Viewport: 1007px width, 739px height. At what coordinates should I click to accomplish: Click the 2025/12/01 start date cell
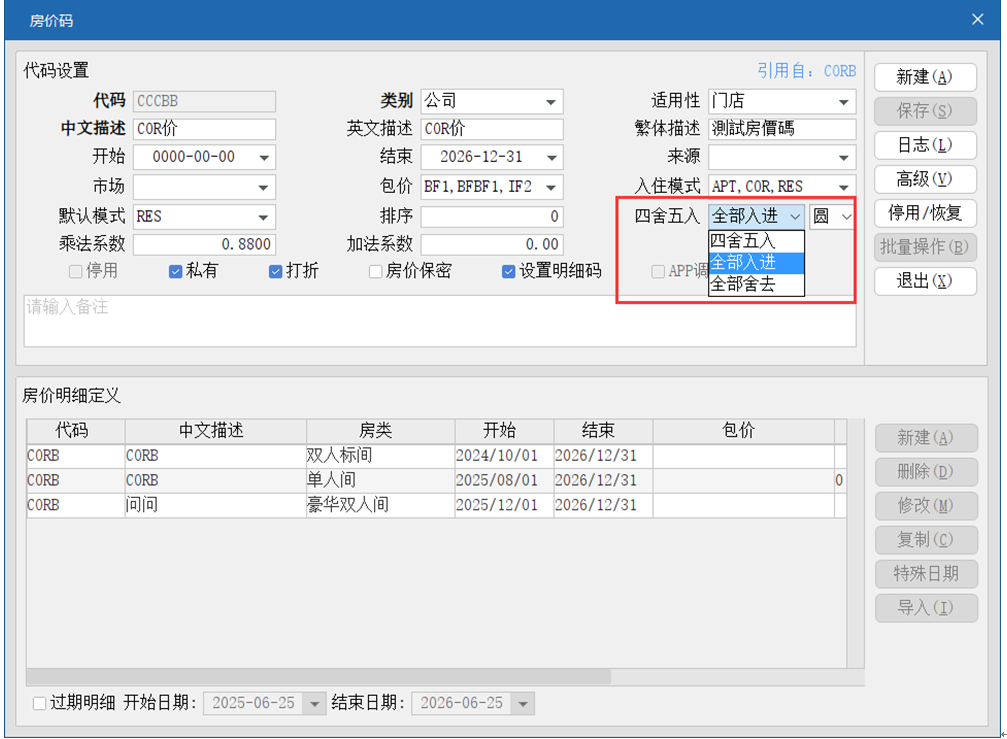coord(504,505)
